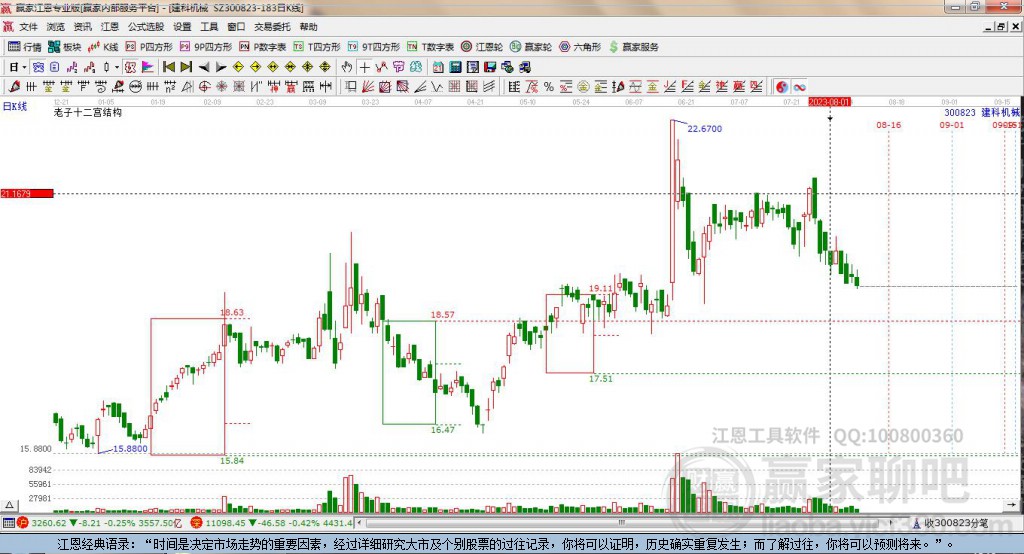The image size is (1024, 554).
Task: Open 赢家服务 with the dollar icon
Action: point(633,47)
